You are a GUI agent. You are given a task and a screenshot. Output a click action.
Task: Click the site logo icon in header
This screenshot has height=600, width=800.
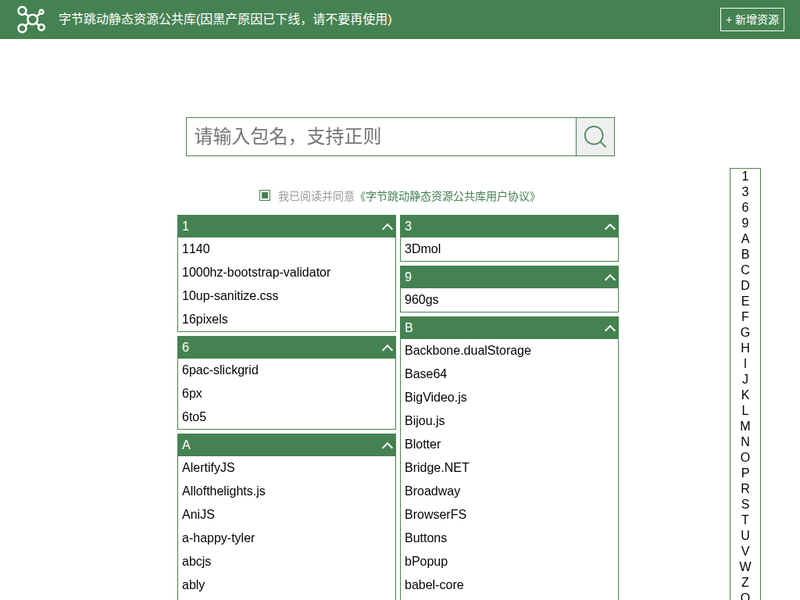click(x=31, y=19)
